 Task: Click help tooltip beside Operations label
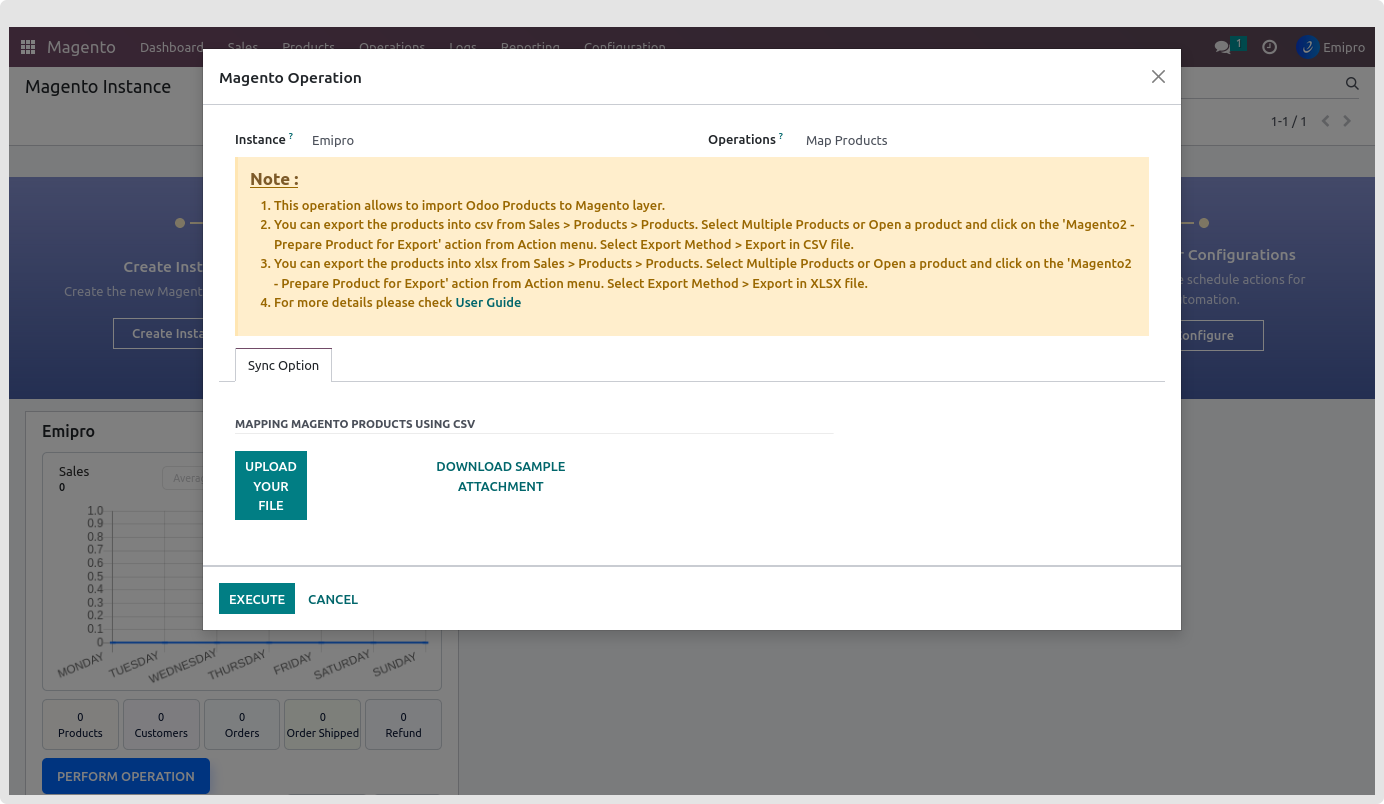point(781,136)
